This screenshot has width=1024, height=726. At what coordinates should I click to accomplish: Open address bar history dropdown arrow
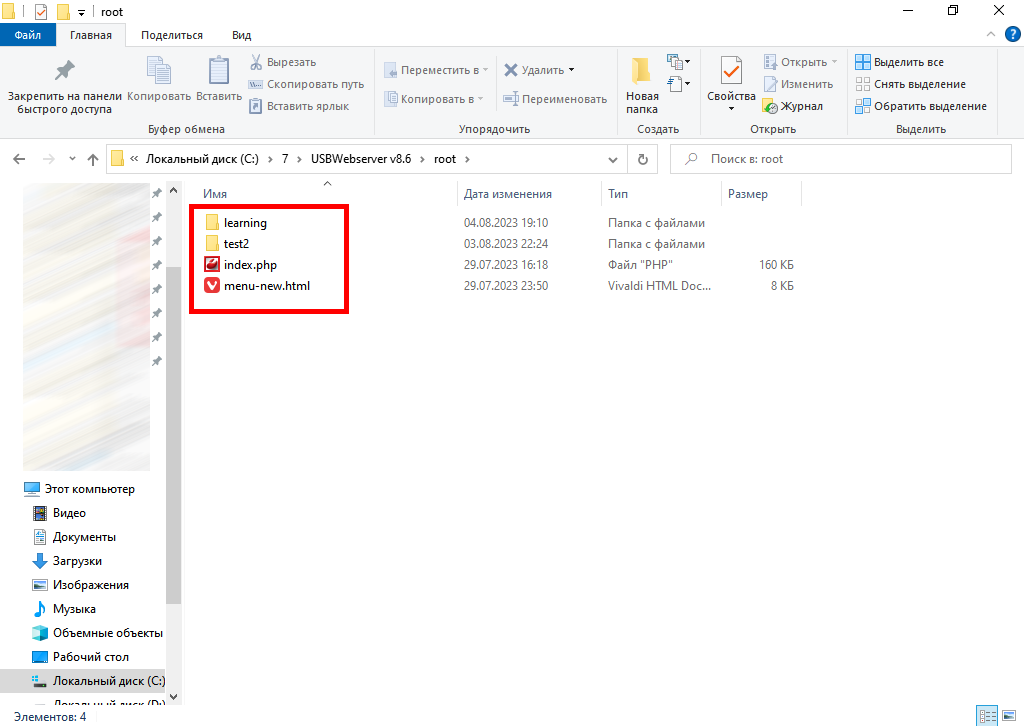613,159
